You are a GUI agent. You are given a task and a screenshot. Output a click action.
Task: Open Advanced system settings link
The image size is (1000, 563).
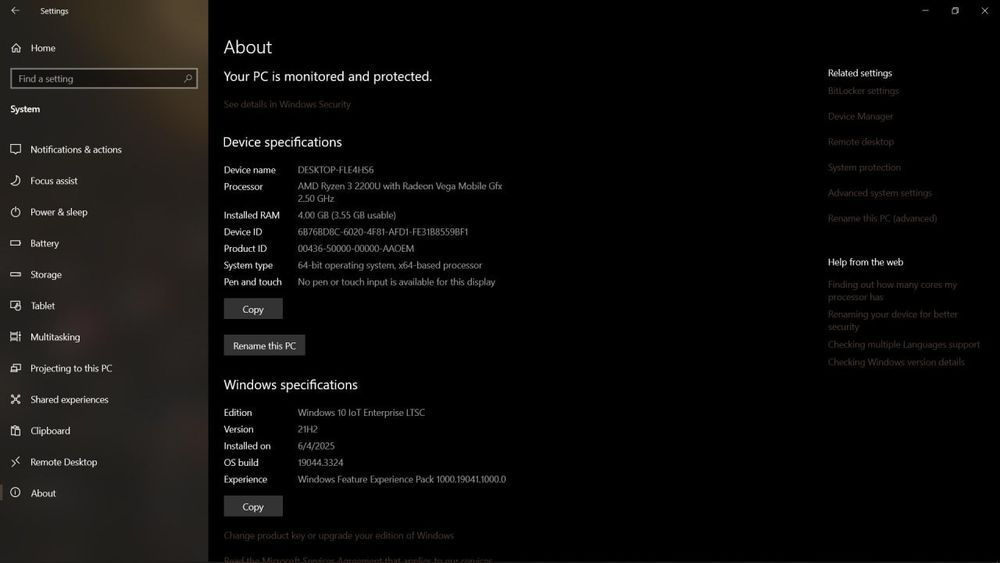(879, 193)
